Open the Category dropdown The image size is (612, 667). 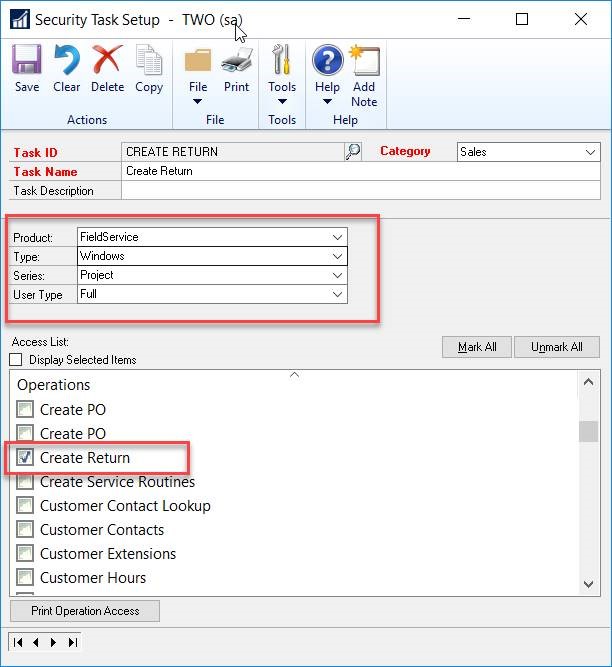590,152
